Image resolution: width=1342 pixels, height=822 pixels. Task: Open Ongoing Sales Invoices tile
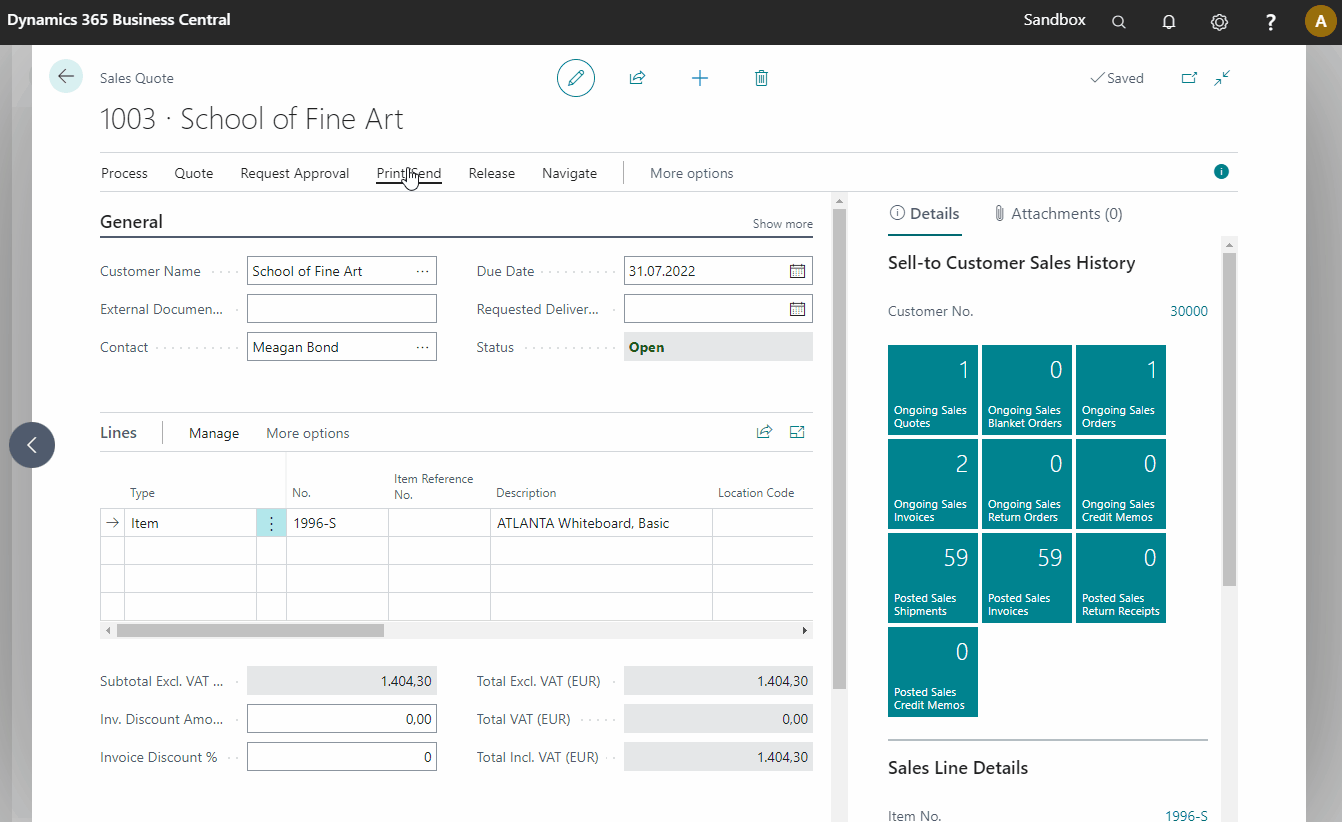point(933,484)
